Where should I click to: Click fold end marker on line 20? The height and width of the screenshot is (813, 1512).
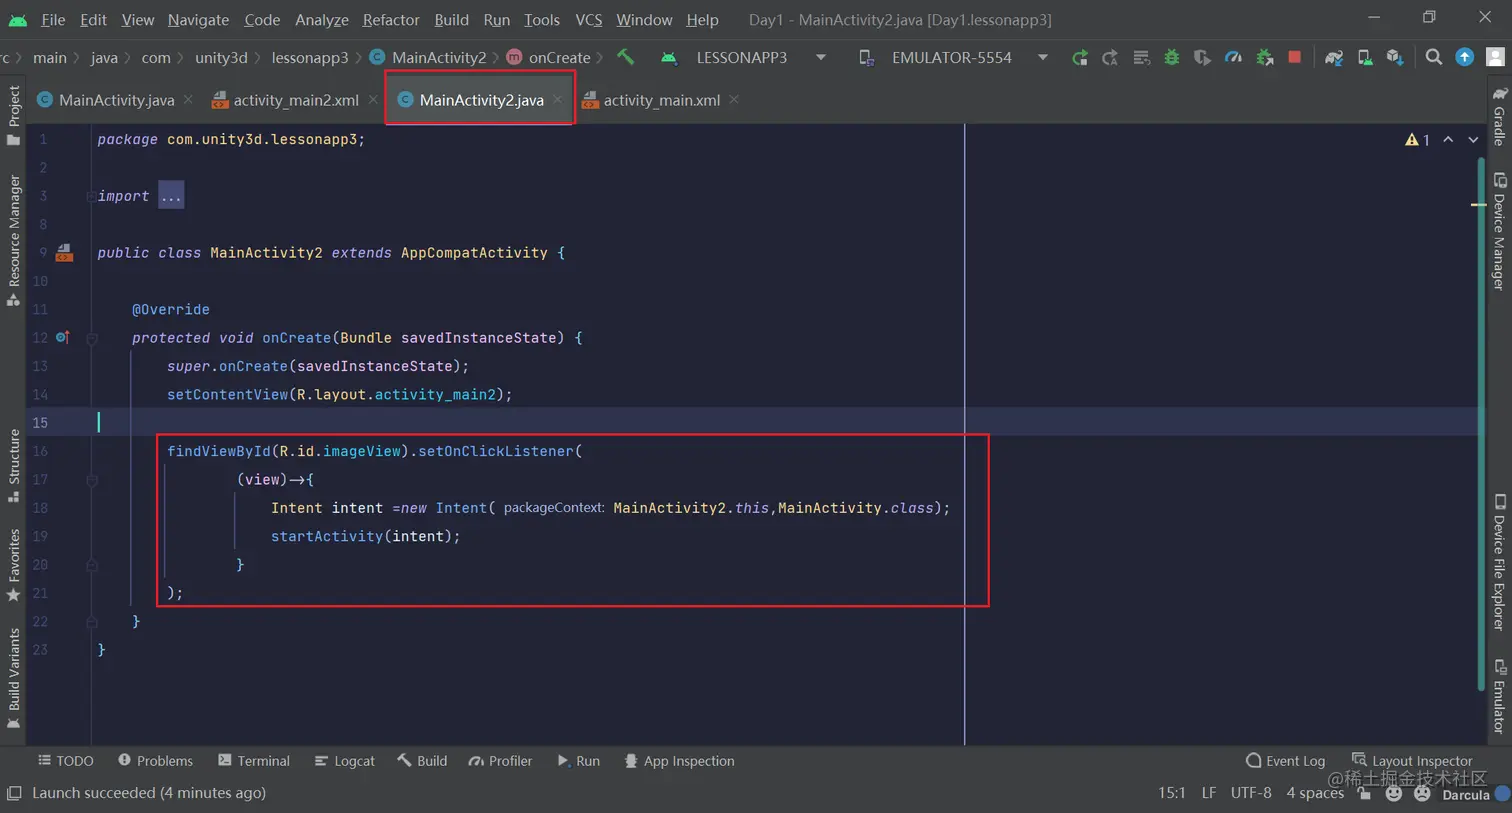click(91, 565)
